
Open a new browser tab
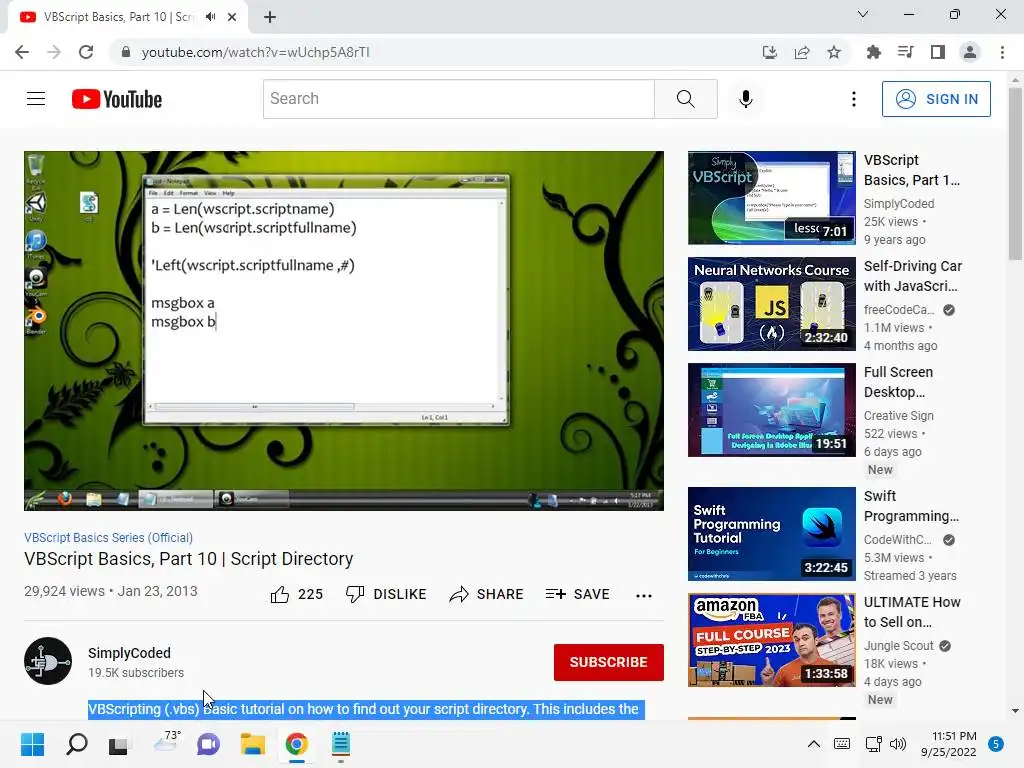click(270, 17)
